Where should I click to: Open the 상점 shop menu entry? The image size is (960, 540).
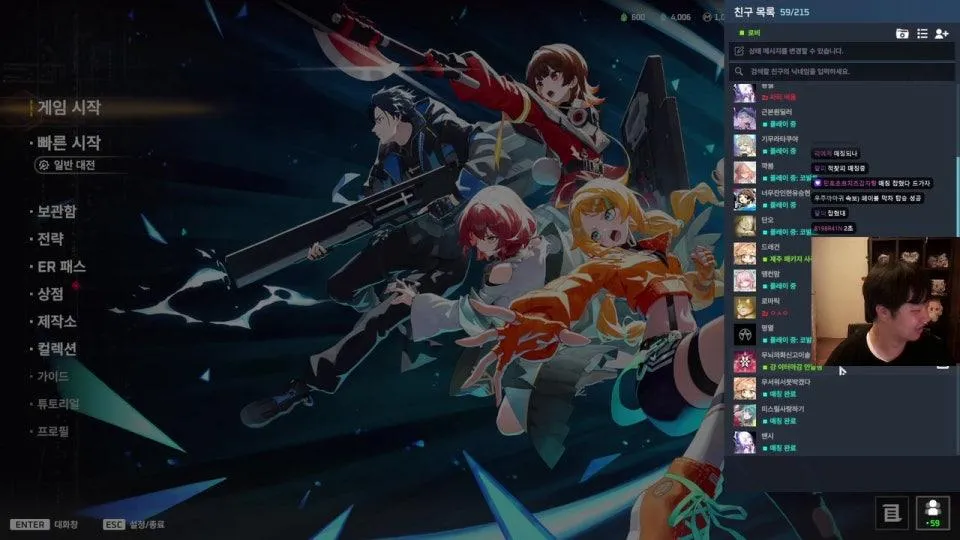pyautogui.click(x=50, y=294)
